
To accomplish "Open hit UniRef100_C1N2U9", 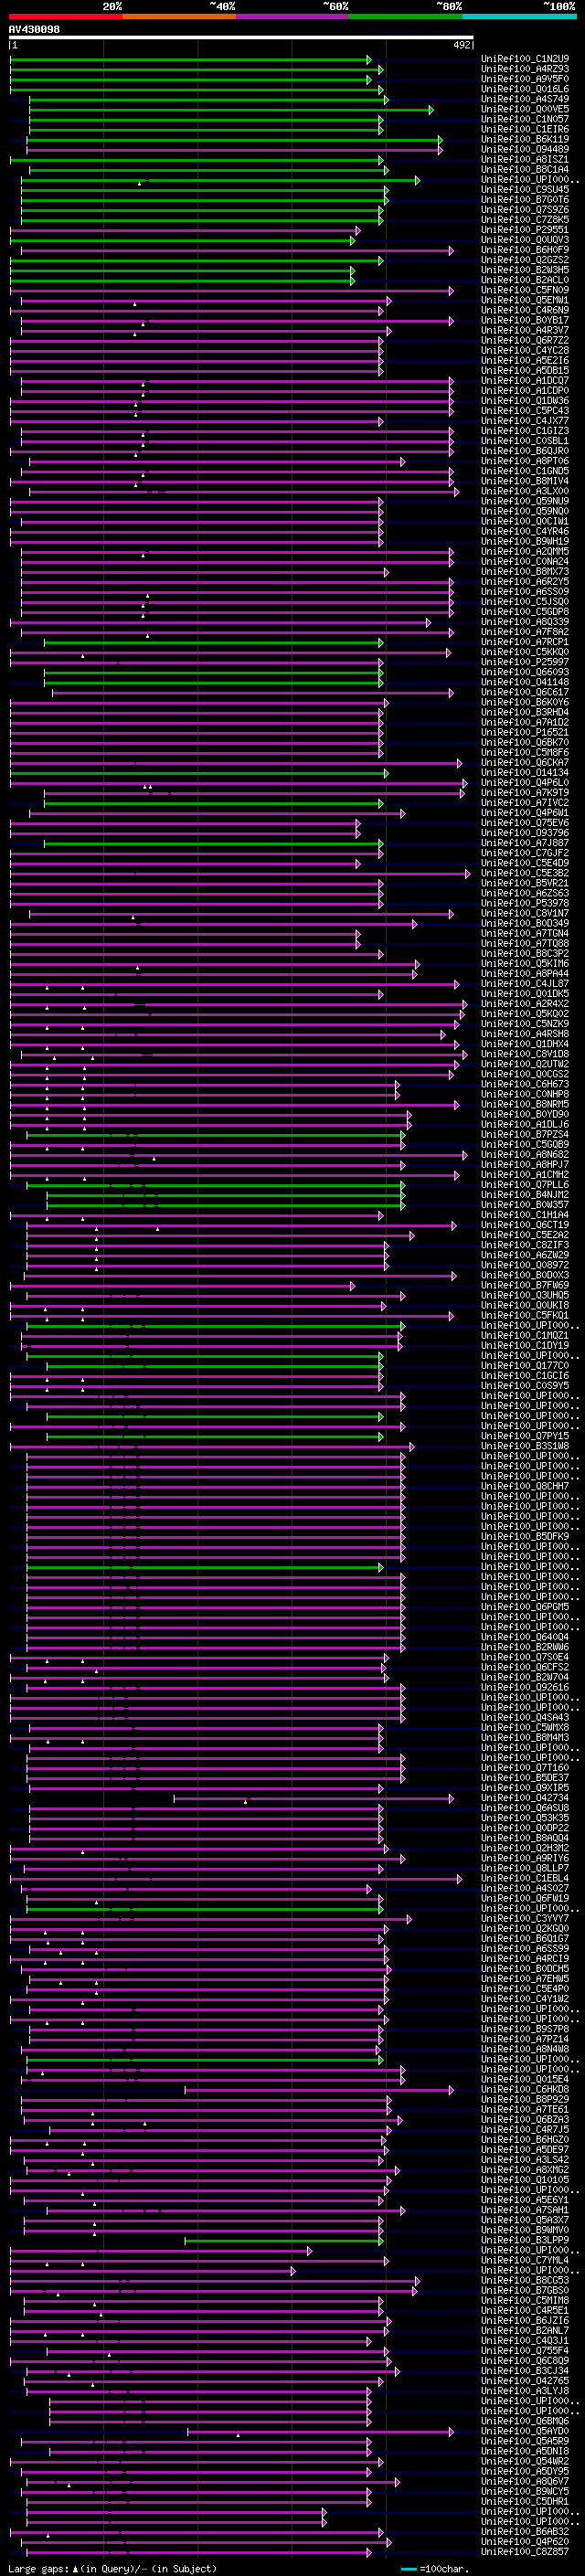I will pyautogui.click(x=525, y=59).
